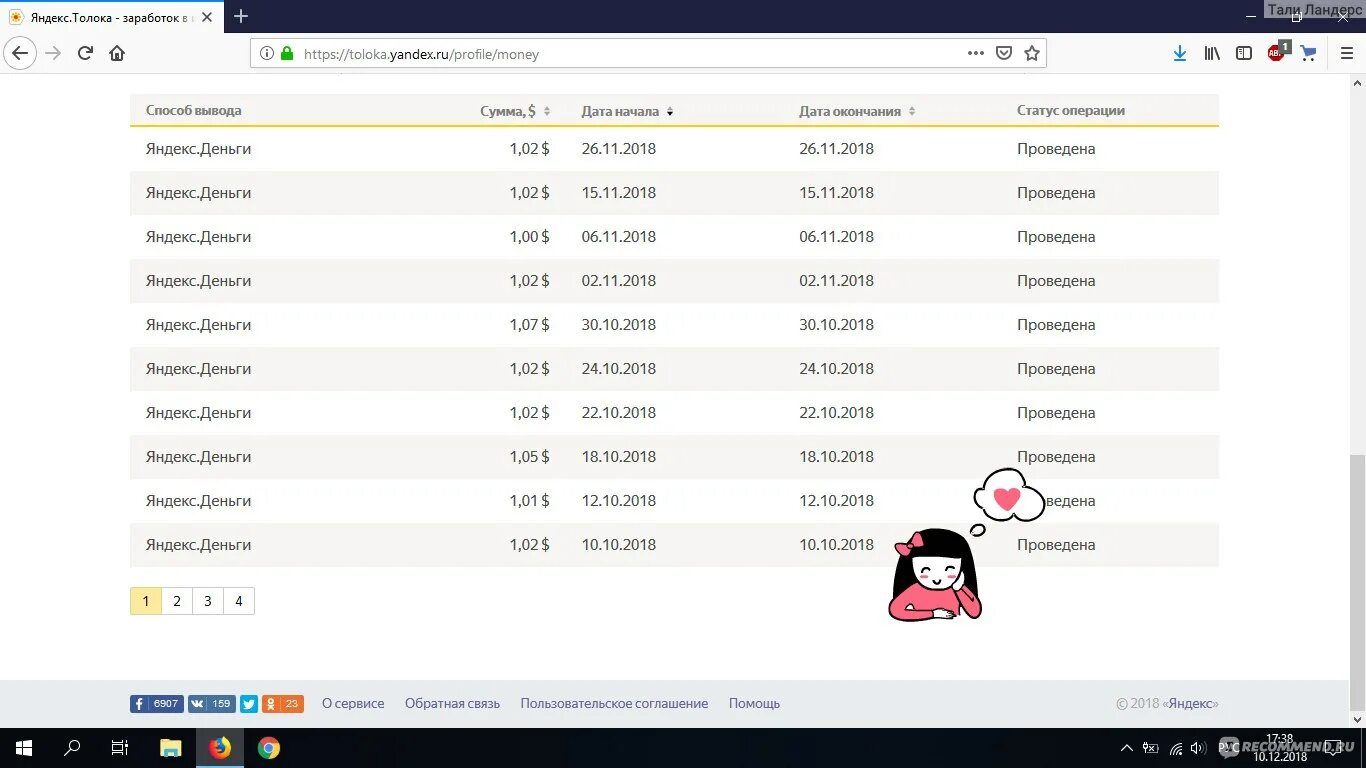
Task: Go to page 2 of withdrawals
Action: (x=177, y=601)
